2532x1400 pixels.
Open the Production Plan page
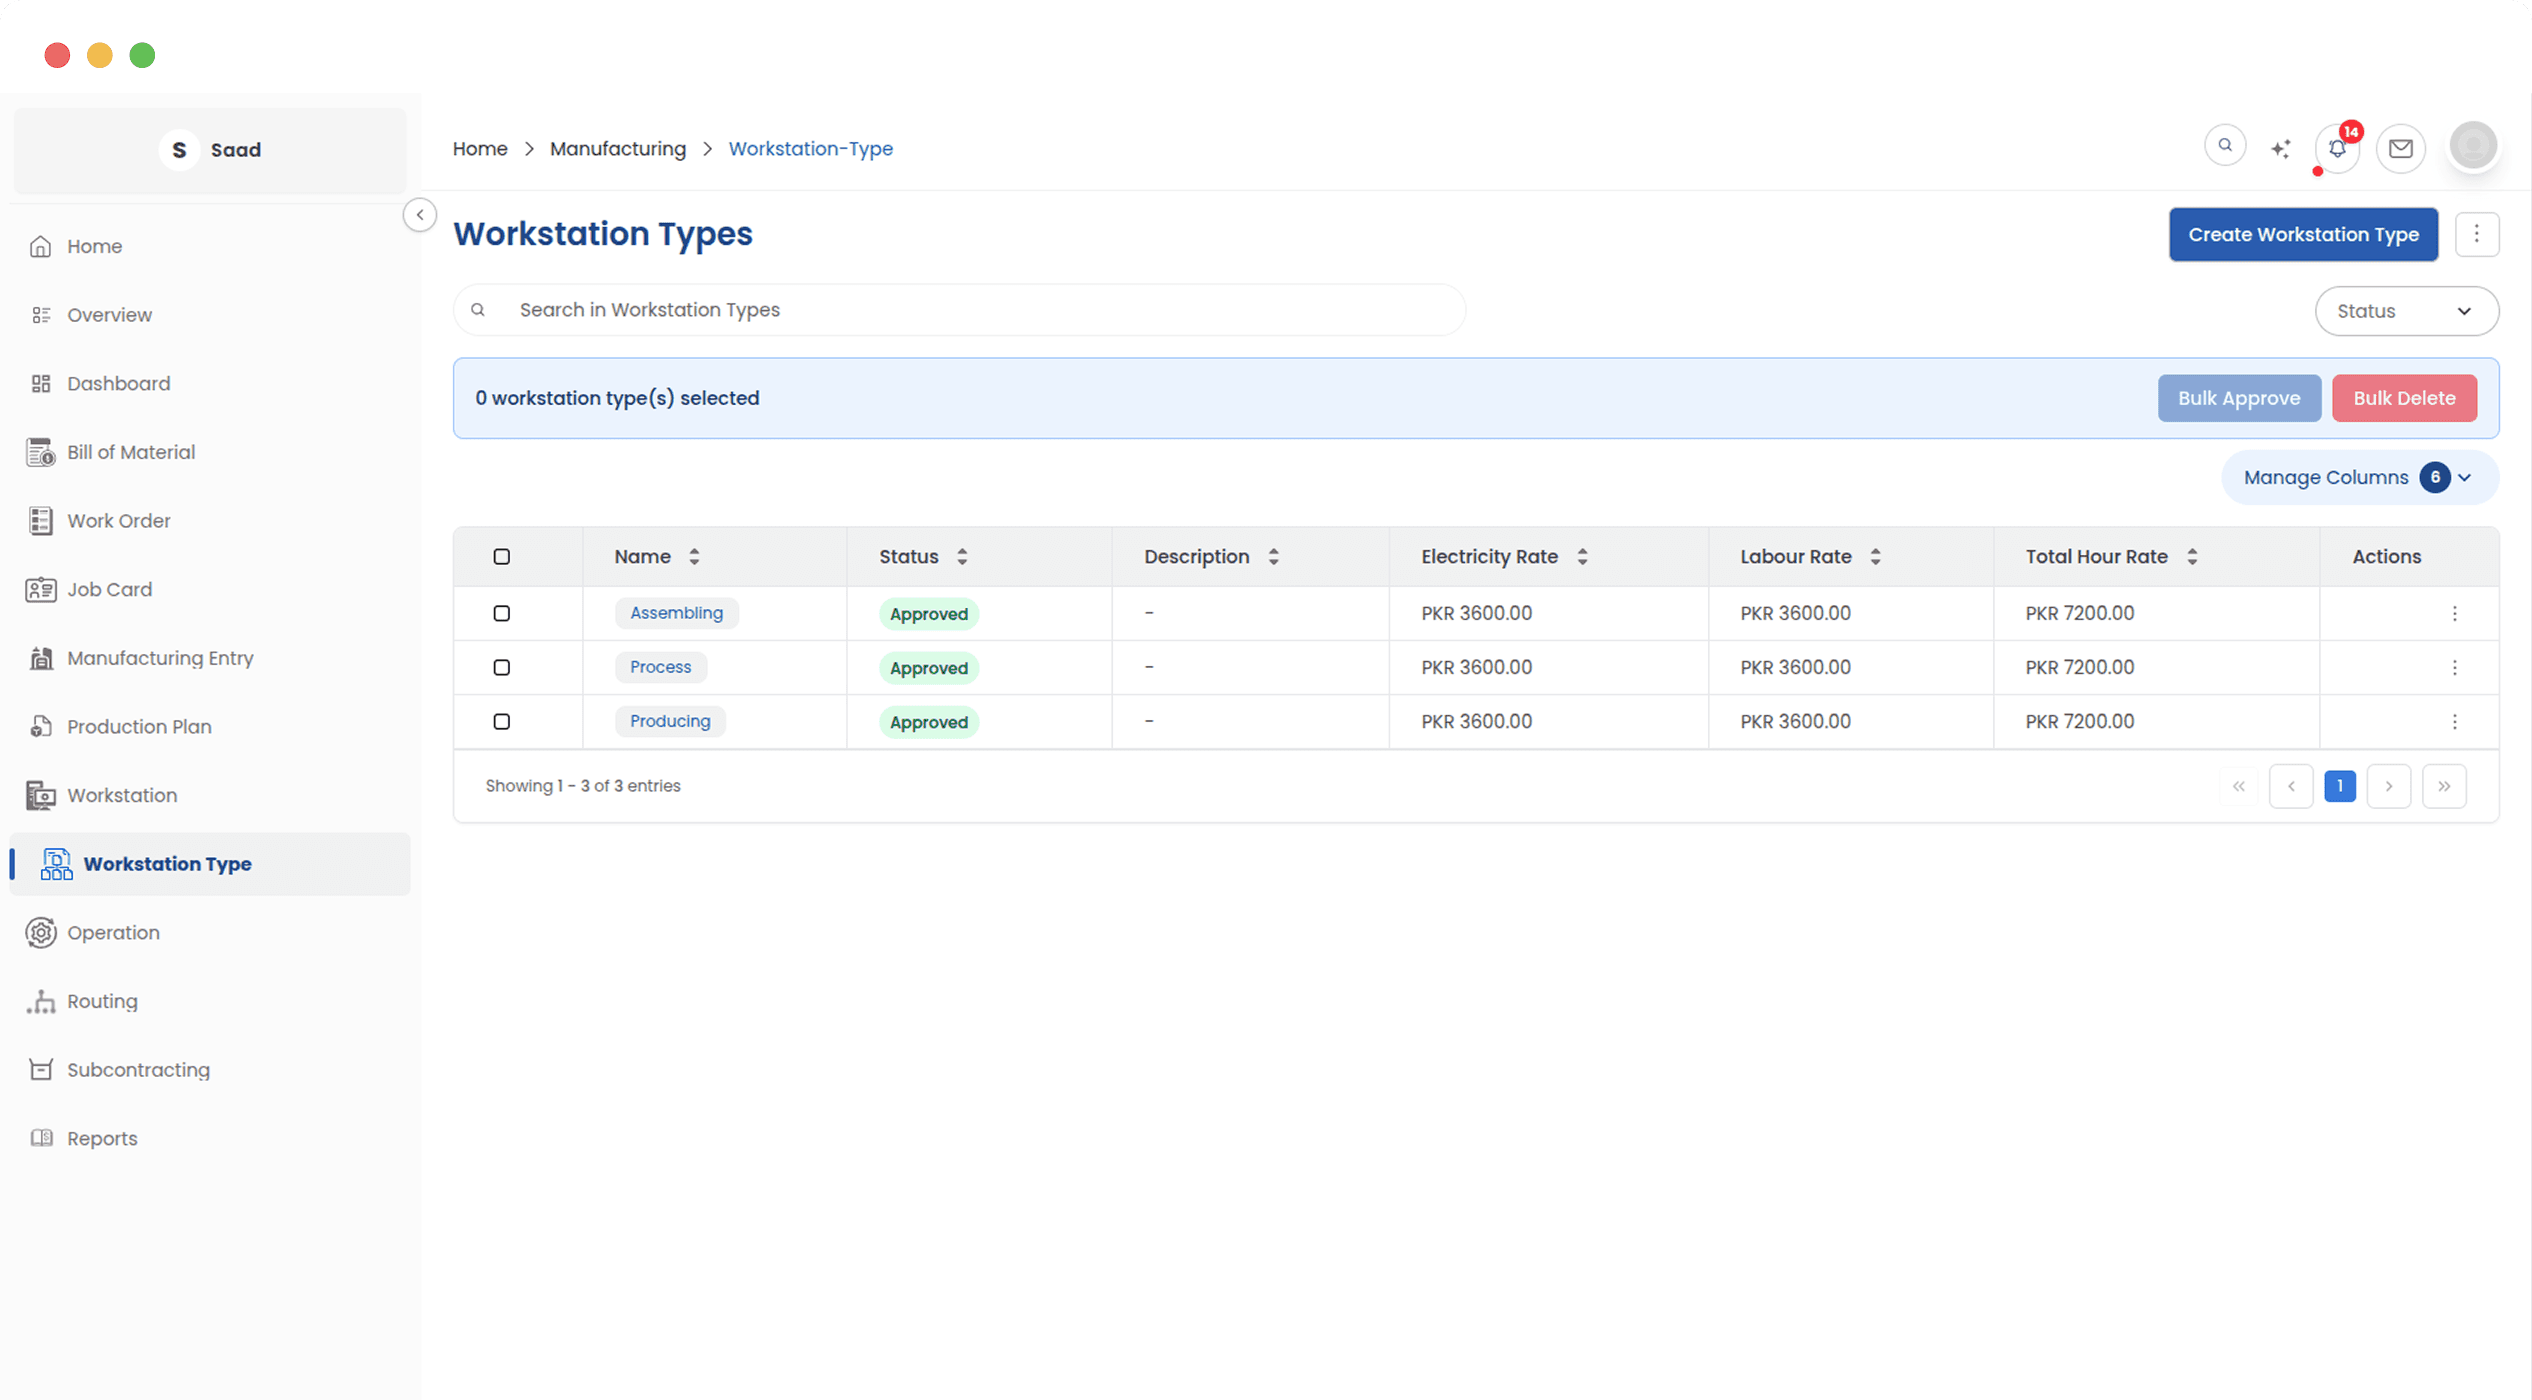(139, 726)
